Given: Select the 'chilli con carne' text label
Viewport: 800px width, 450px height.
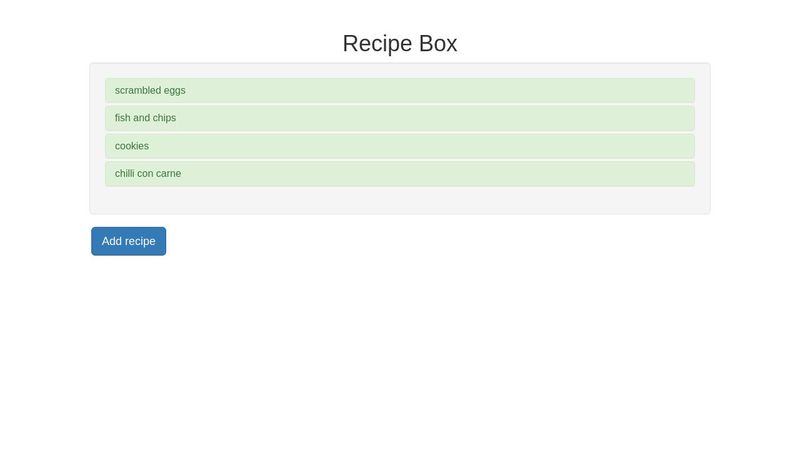Looking at the screenshot, I should click(x=148, y=173).
